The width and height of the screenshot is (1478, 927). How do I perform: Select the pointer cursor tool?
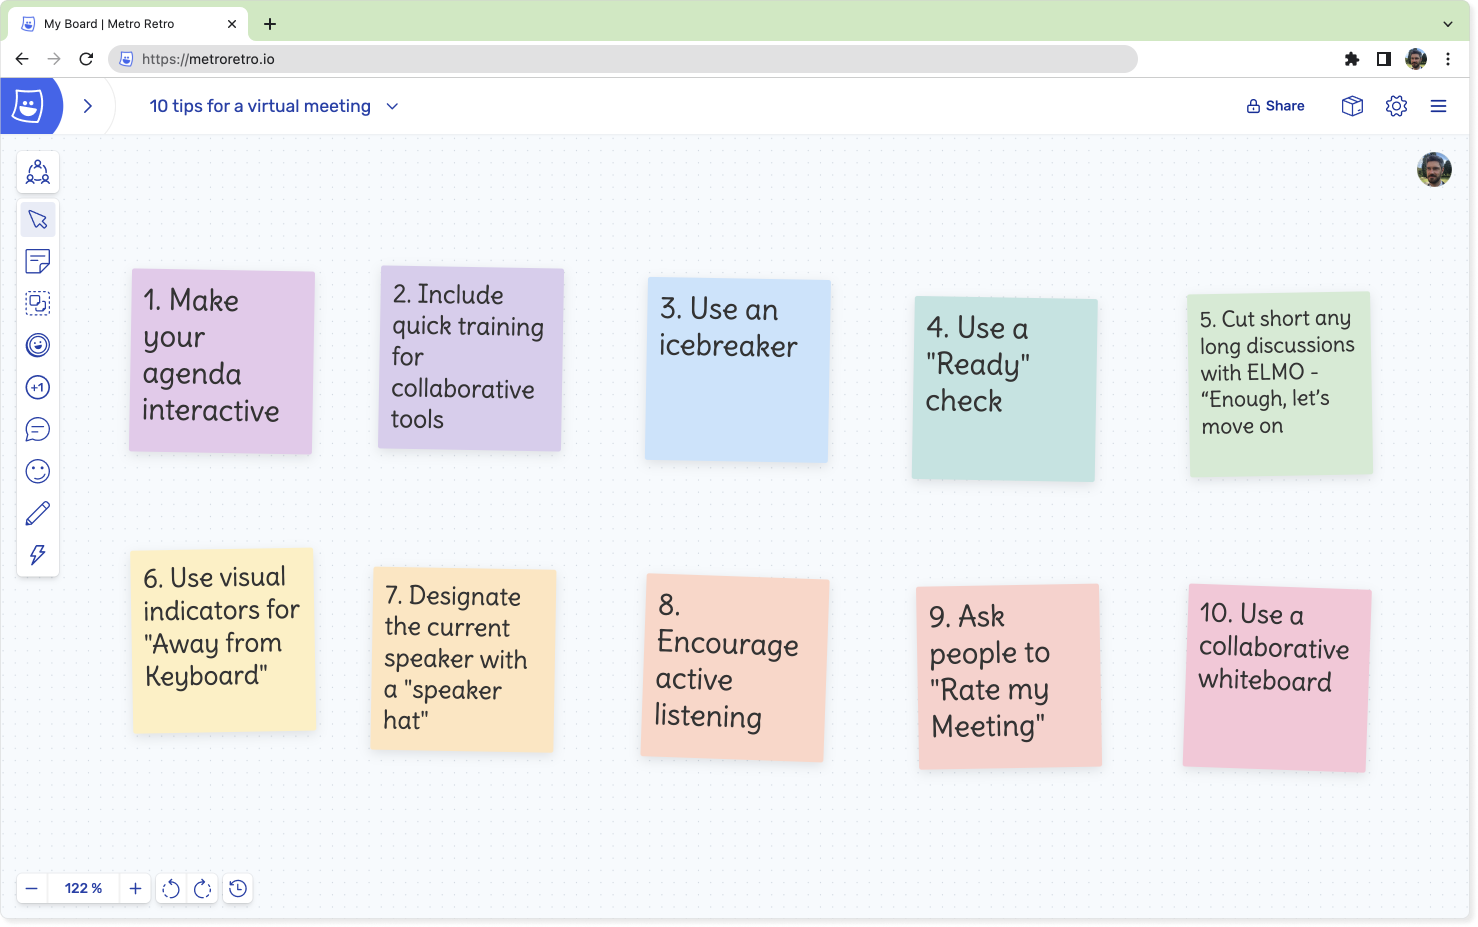click(x=38, y=220)
